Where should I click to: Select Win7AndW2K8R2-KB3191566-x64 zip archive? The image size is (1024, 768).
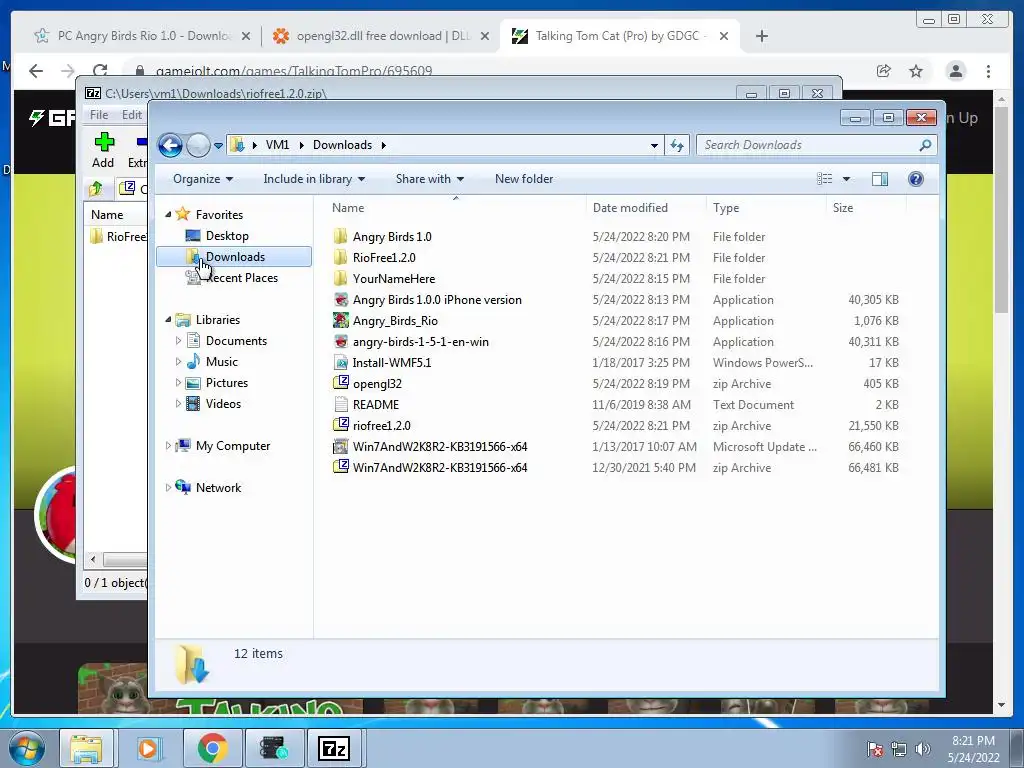(x=440, y=468)
